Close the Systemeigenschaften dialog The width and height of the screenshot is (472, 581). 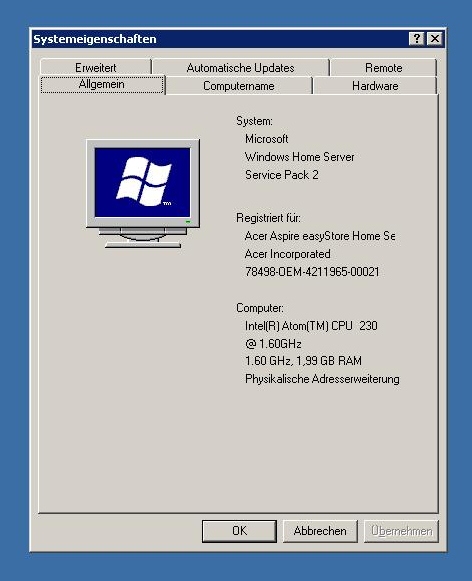(435, 39)
